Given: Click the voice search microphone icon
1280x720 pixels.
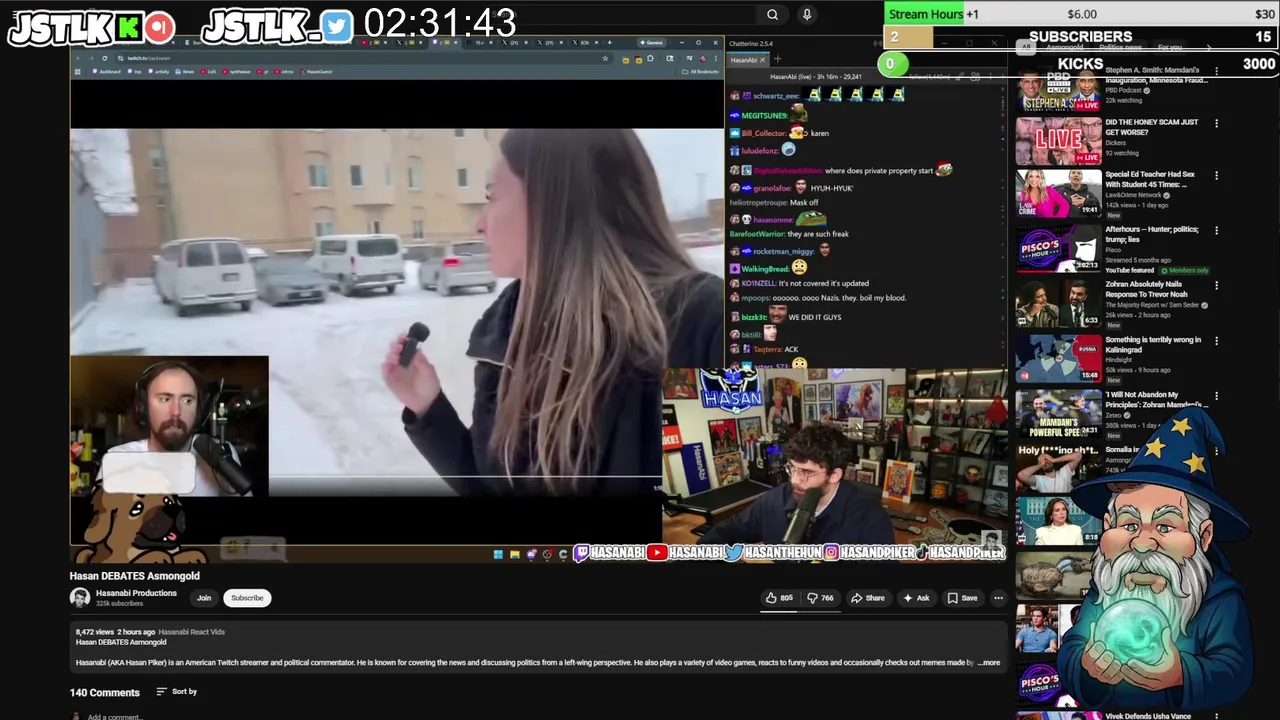Looking at the screenshot, I should pyautogui.click(x=806, y=14).
